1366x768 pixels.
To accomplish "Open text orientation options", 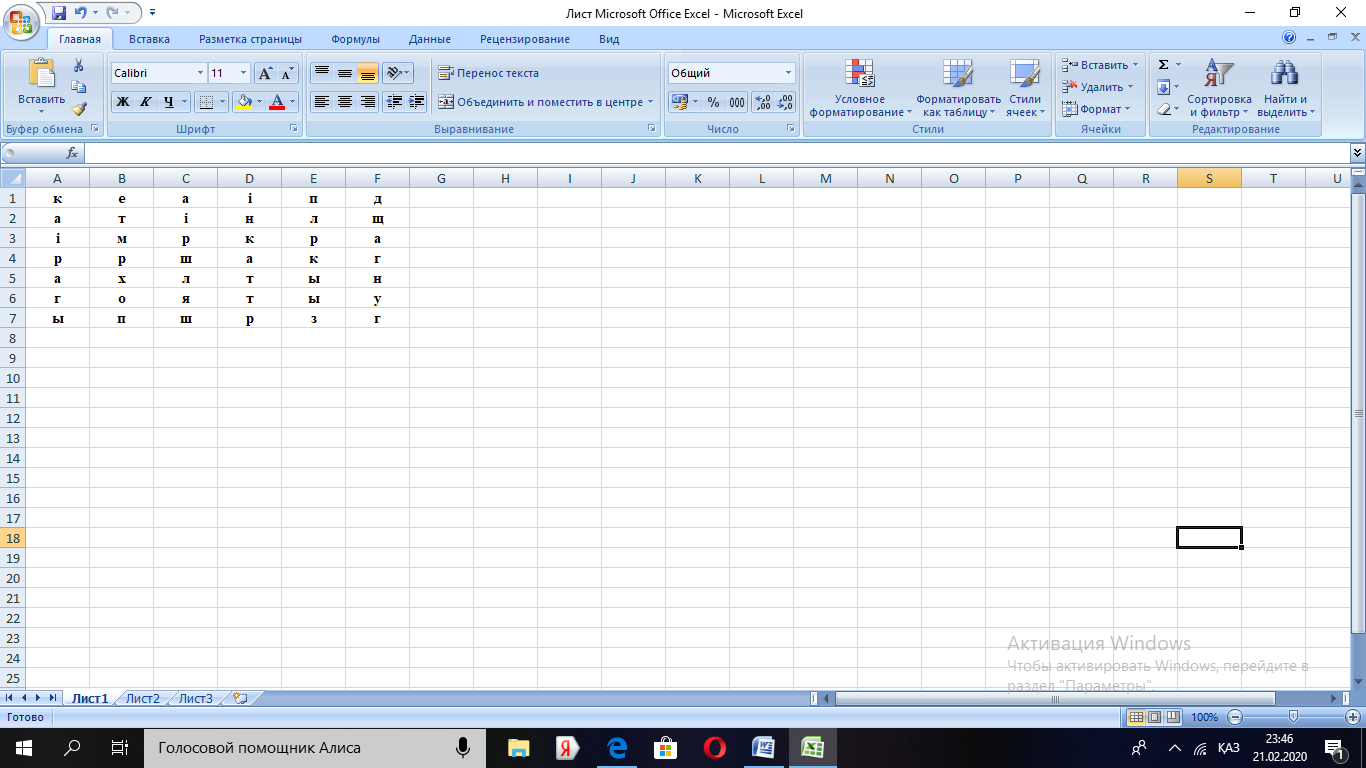I will click(x=397, y=73).
